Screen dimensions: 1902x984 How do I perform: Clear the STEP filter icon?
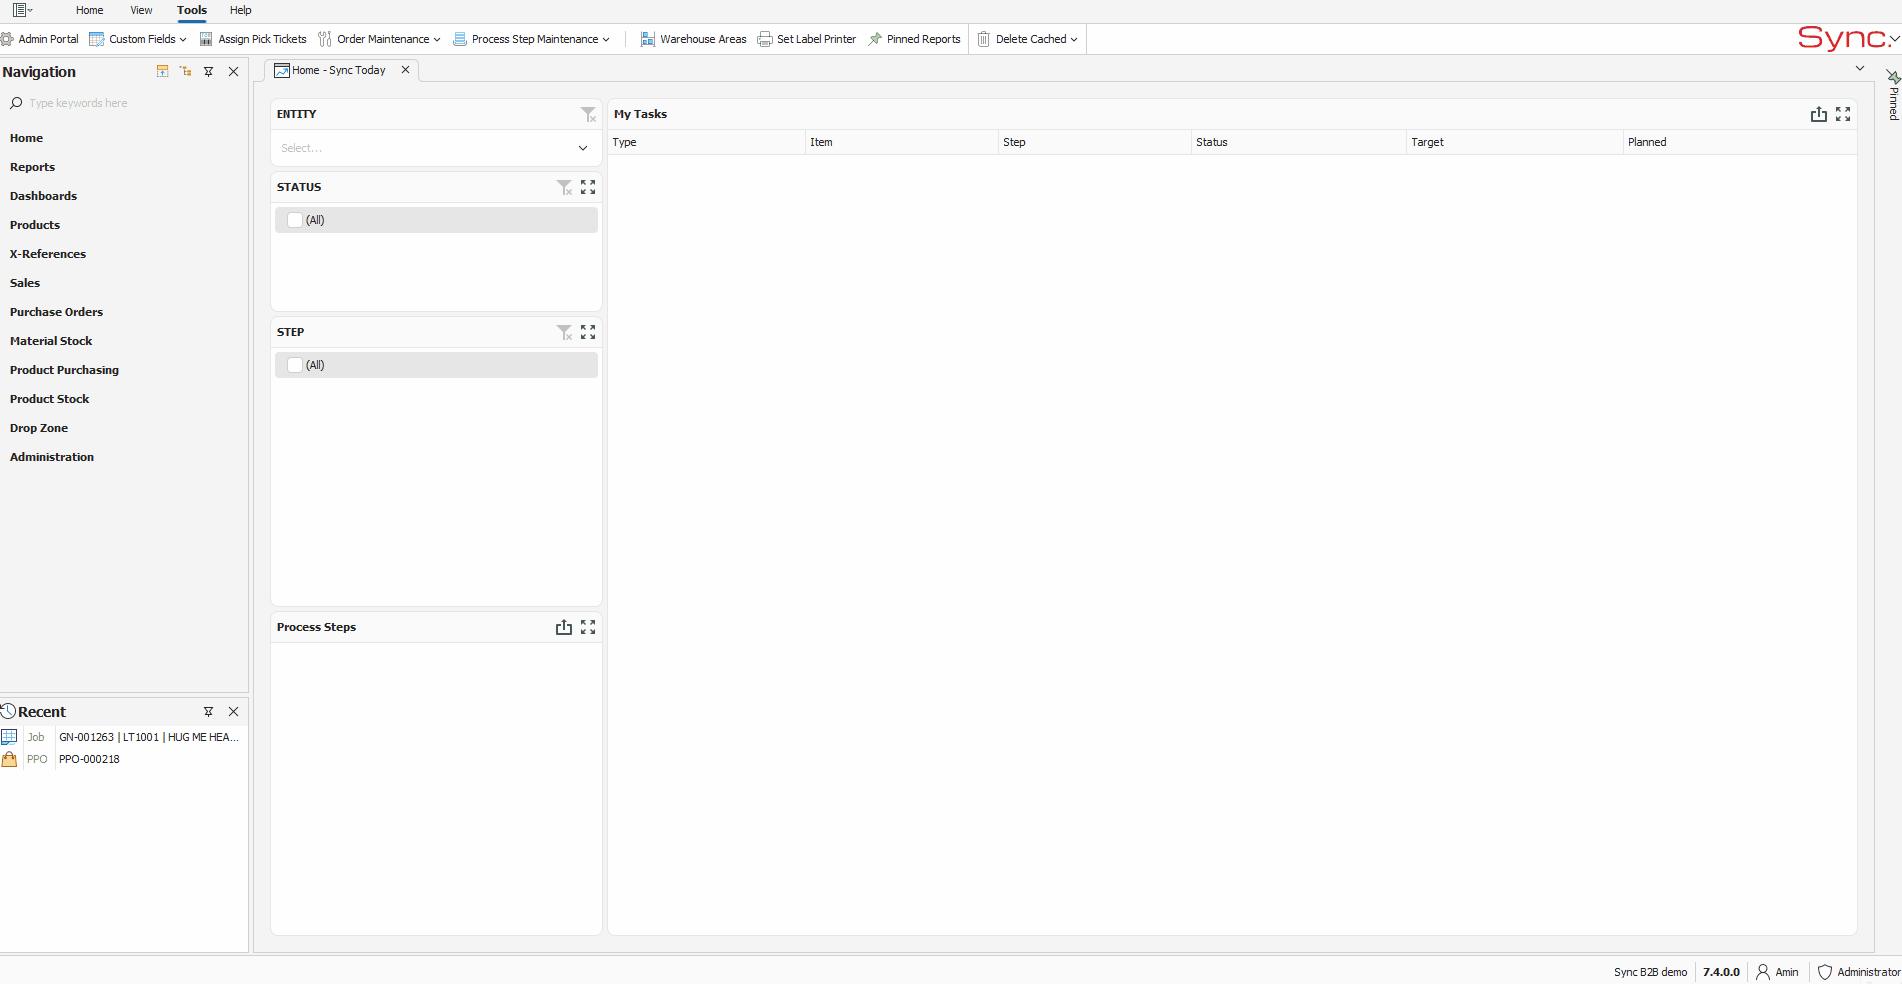564,332
